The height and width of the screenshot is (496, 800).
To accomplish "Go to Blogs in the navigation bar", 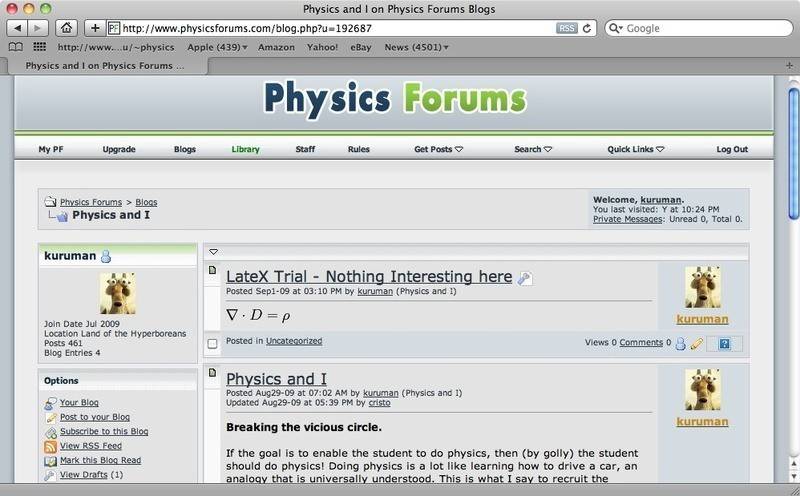I will tap(185, 149).
